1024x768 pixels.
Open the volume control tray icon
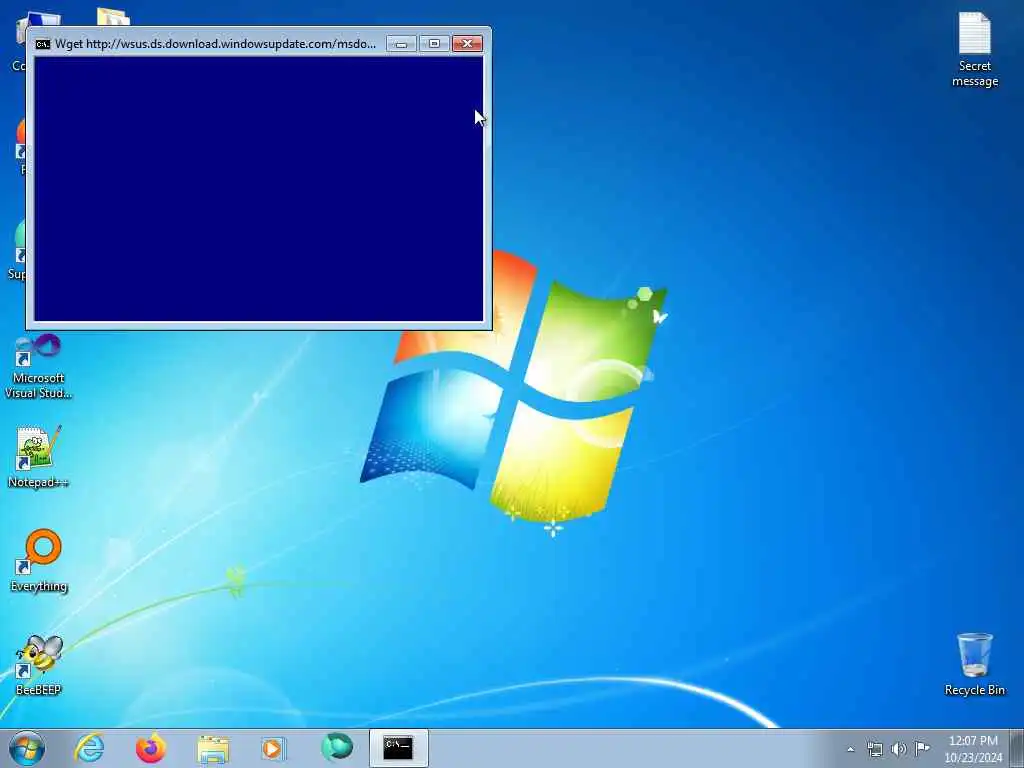899,749
